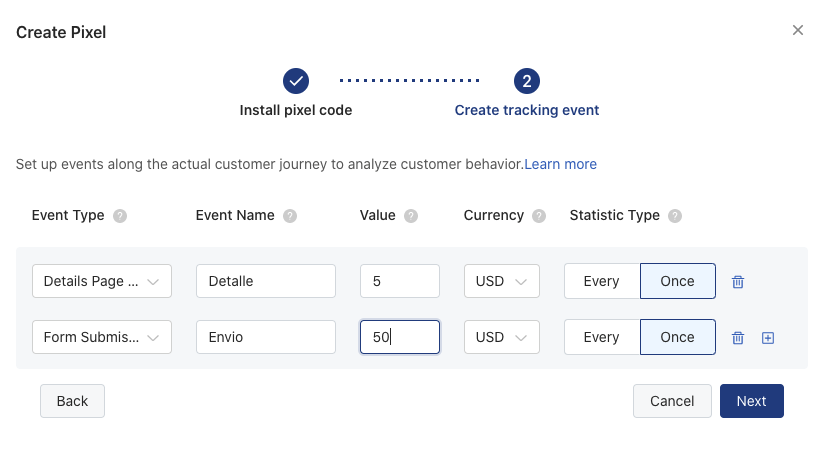Show help for Statistic Type
Image resolution: width=828 pixels, height=452 pixels.
675,215
